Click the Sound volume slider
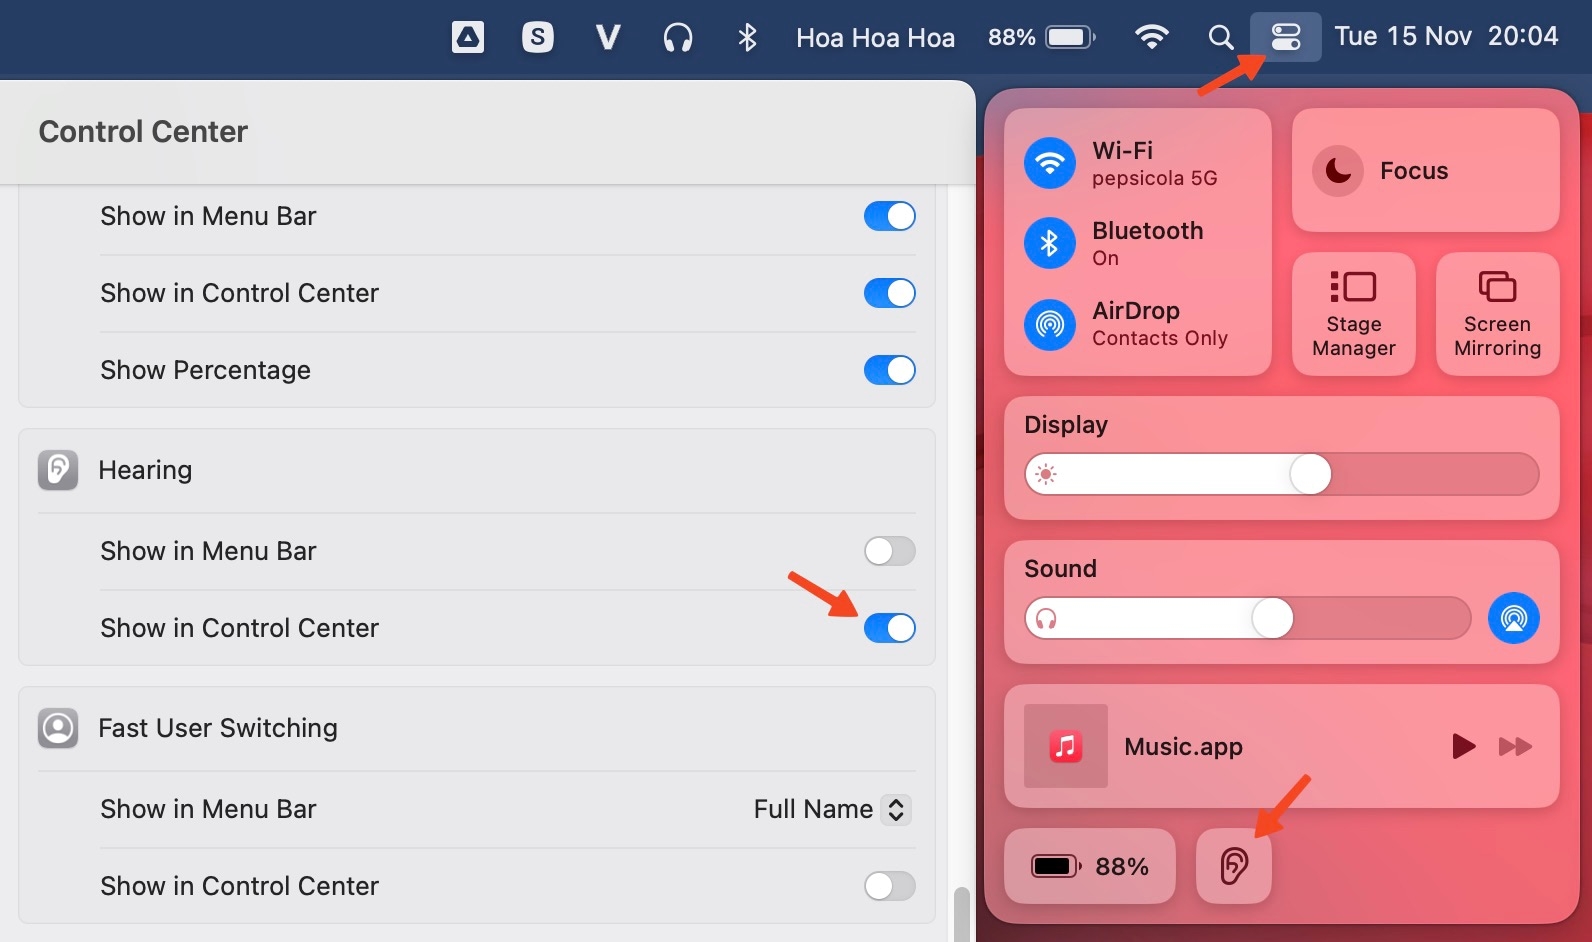 [x=1248, y=618]
